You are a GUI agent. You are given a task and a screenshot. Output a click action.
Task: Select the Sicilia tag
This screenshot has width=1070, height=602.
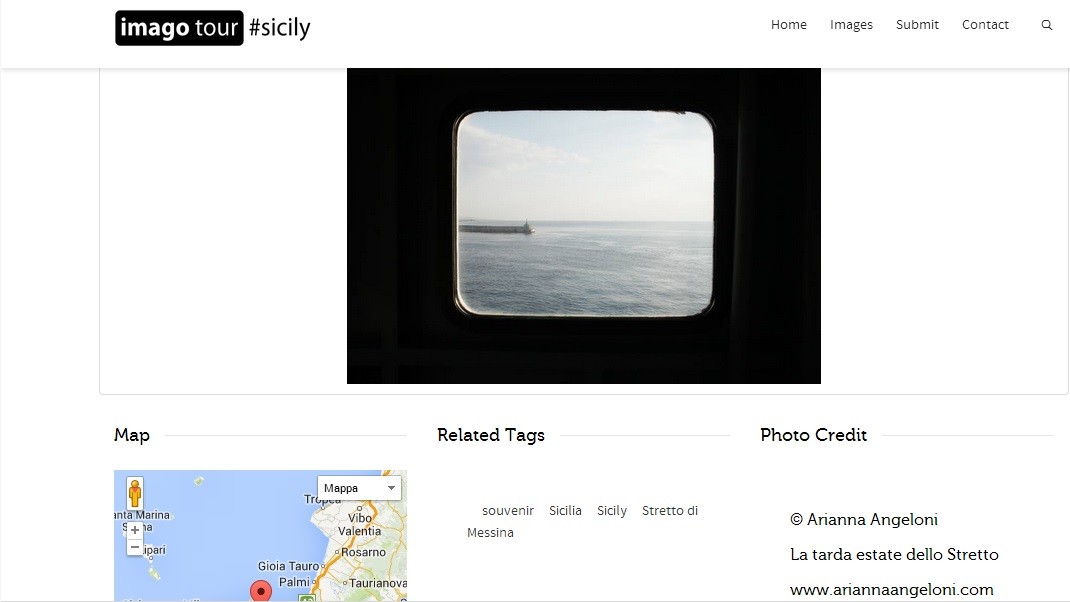[565, 511]
